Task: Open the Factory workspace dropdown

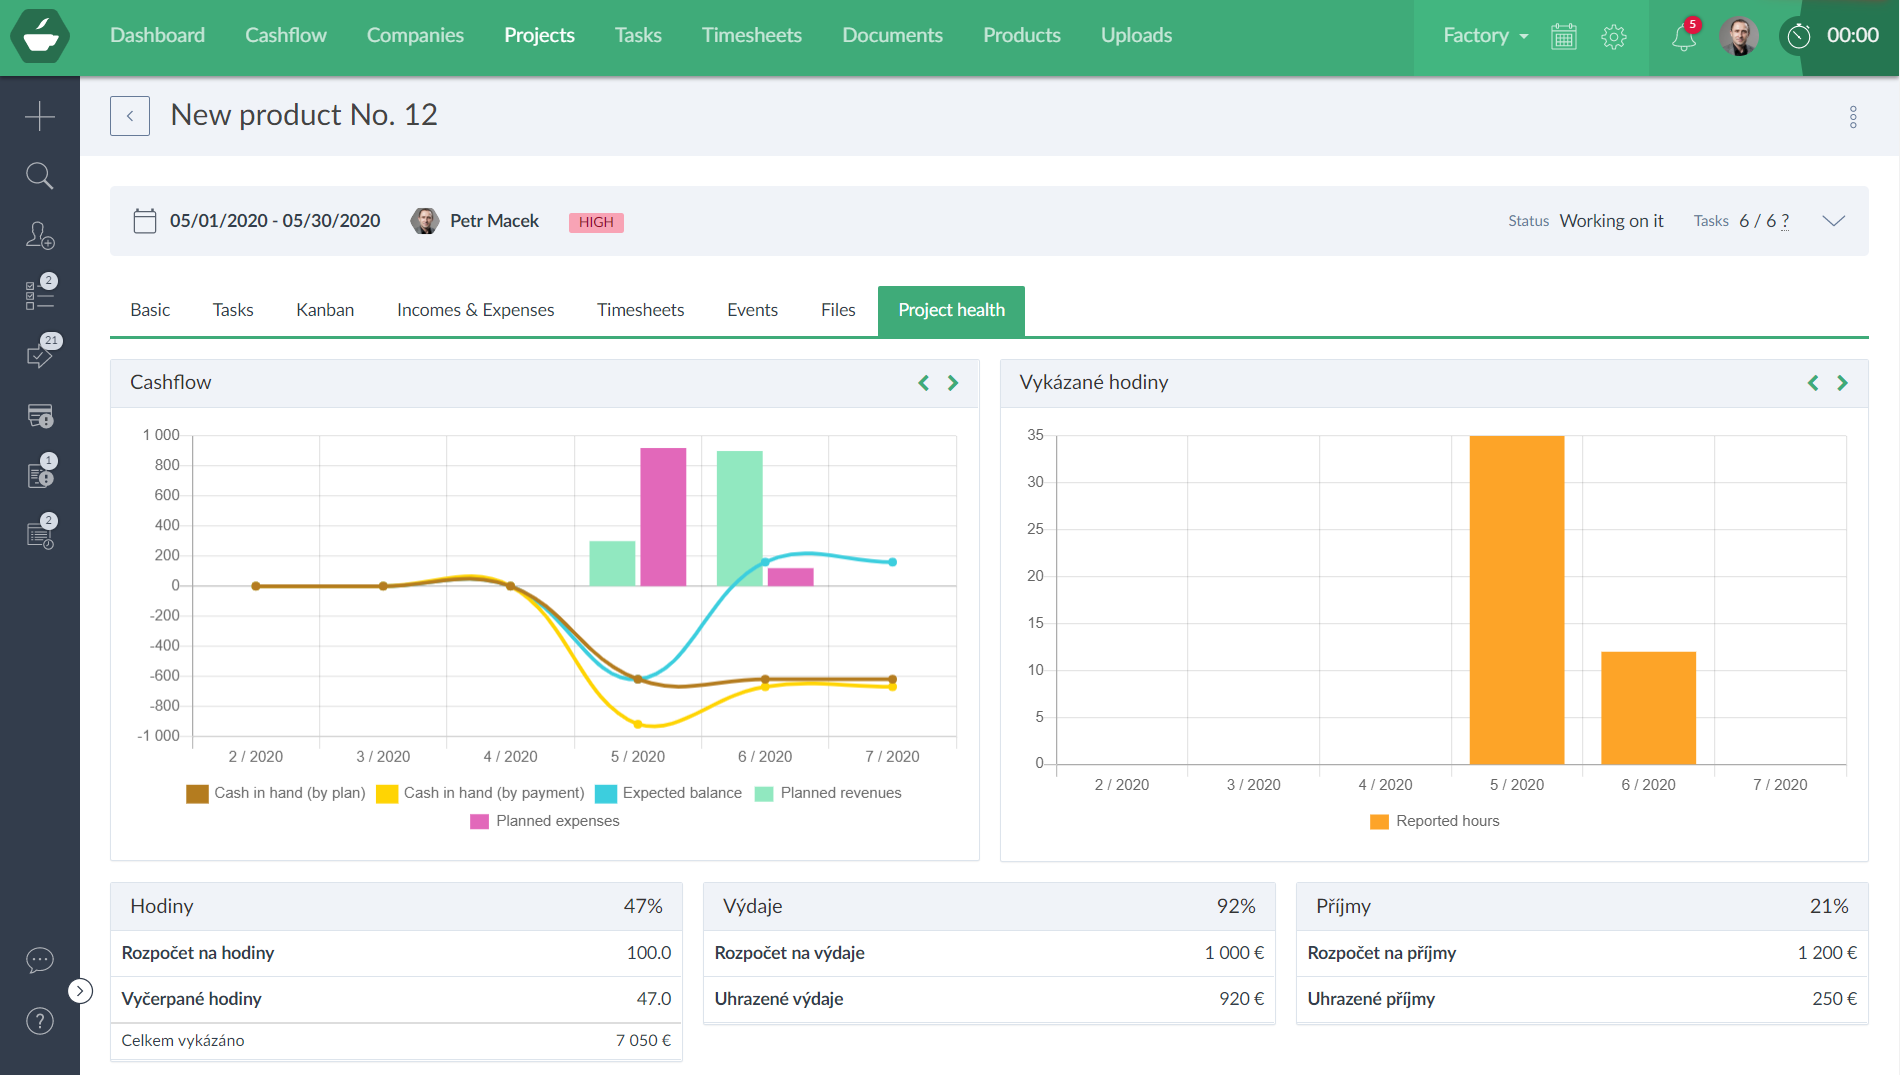Action: click(x=1485, y=36)
